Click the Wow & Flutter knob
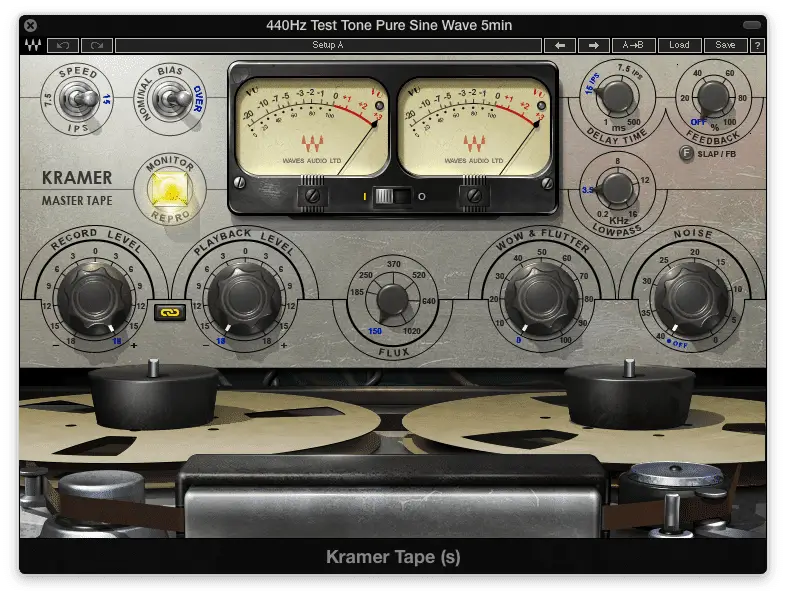This screenshot has width=786, height=597. click(x=542, y=298)
